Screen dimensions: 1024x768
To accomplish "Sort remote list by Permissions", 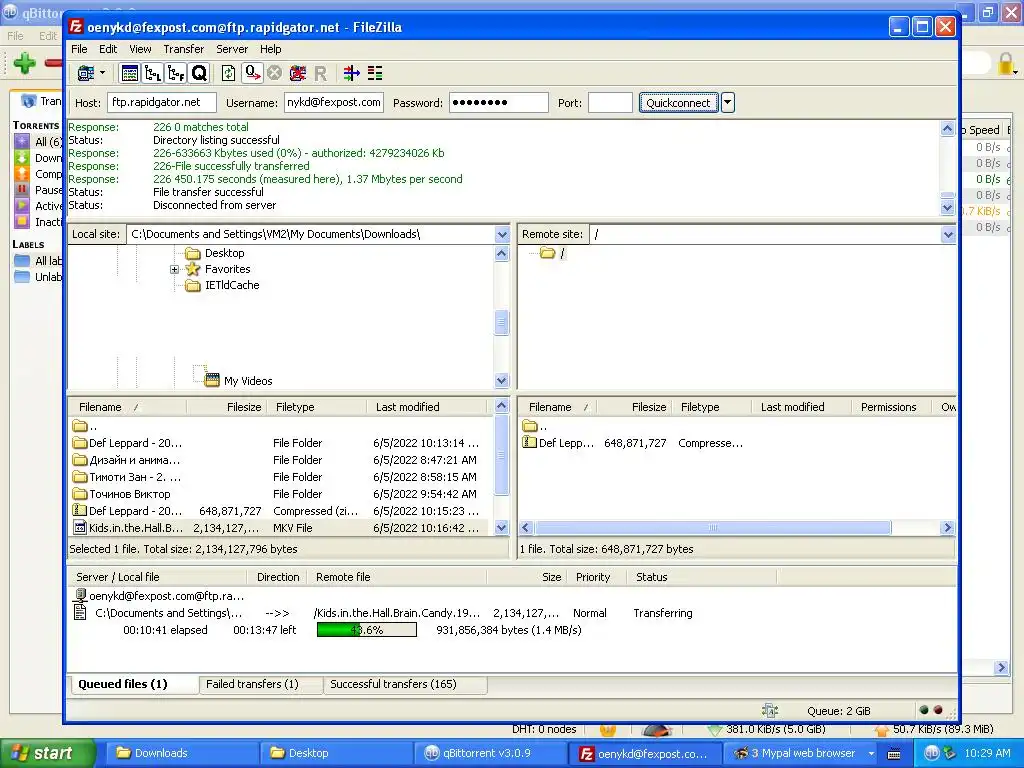I will (x=889, y=407).
